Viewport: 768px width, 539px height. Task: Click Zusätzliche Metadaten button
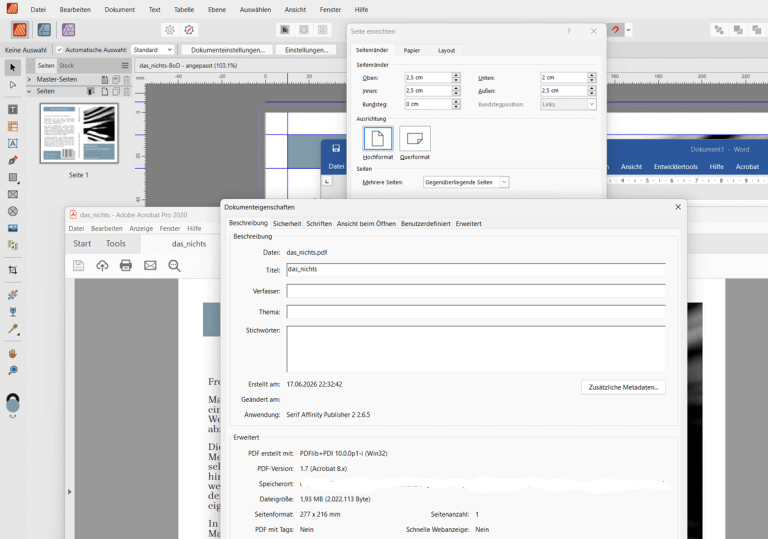623,387
